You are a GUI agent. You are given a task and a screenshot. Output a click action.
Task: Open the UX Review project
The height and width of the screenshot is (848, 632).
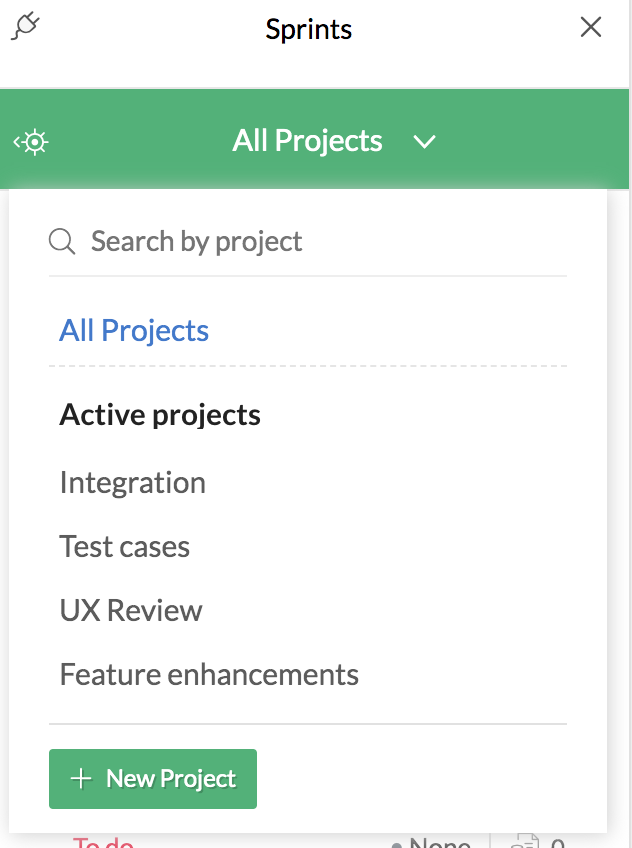pos(131,611)
